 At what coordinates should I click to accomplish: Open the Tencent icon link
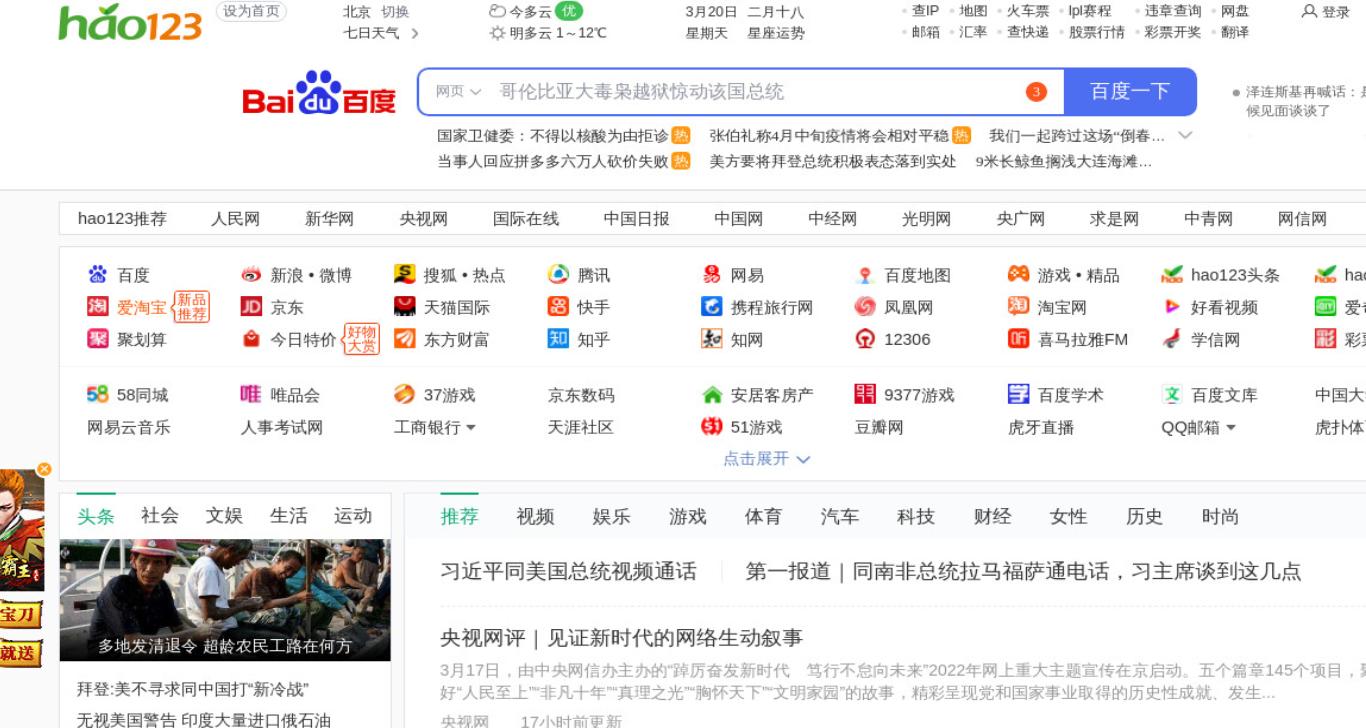[x=558, y=275]
